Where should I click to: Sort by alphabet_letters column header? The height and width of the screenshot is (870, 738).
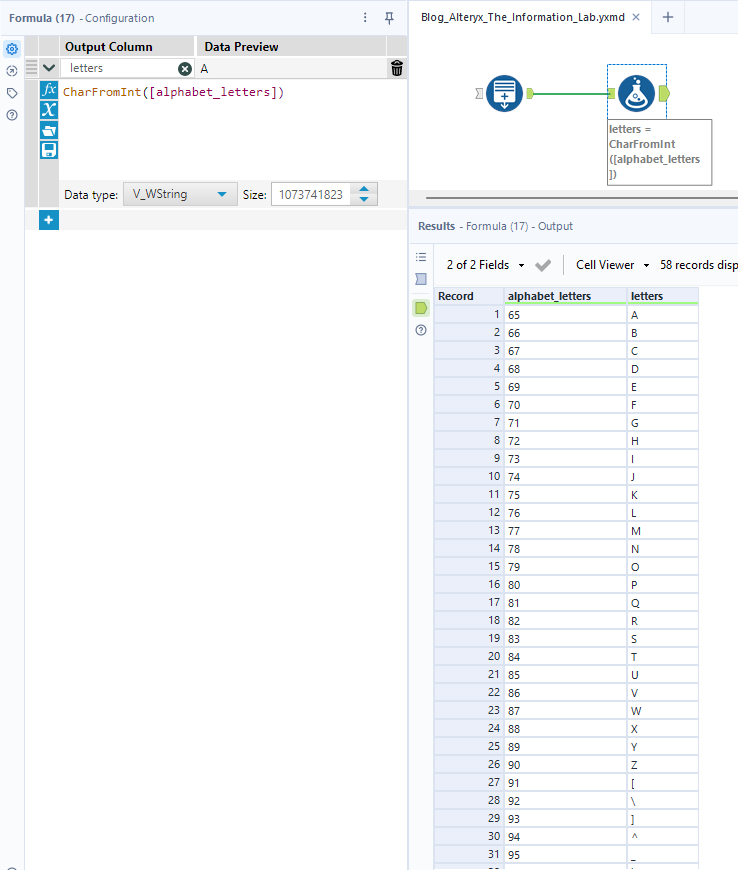coord(565,296)
